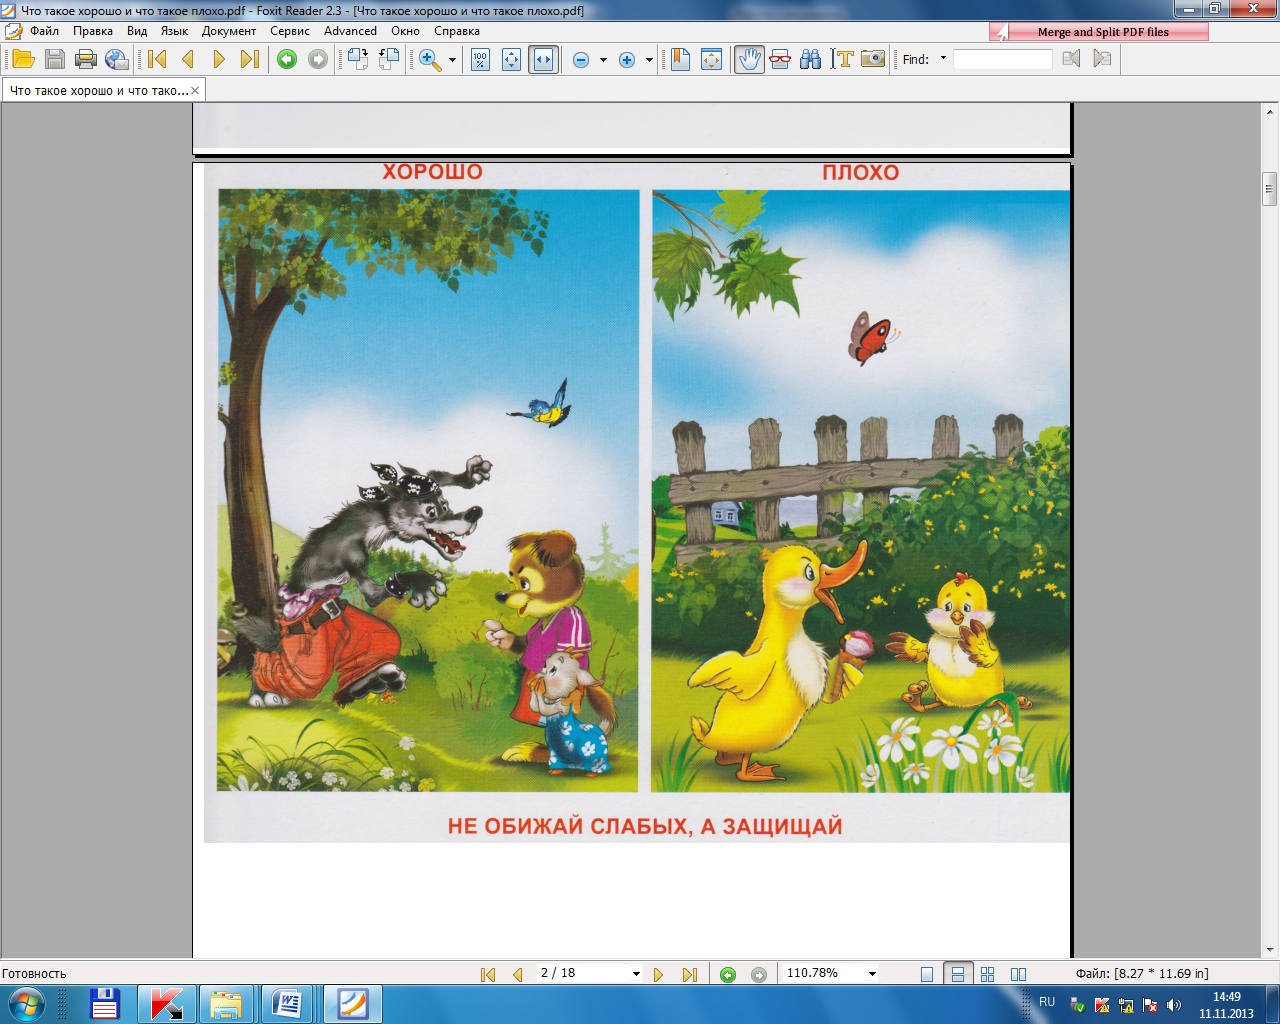The height and width of the screenshot is (1024, 1280).
Task: Open the Язык menu
Action: coord(174,31)
